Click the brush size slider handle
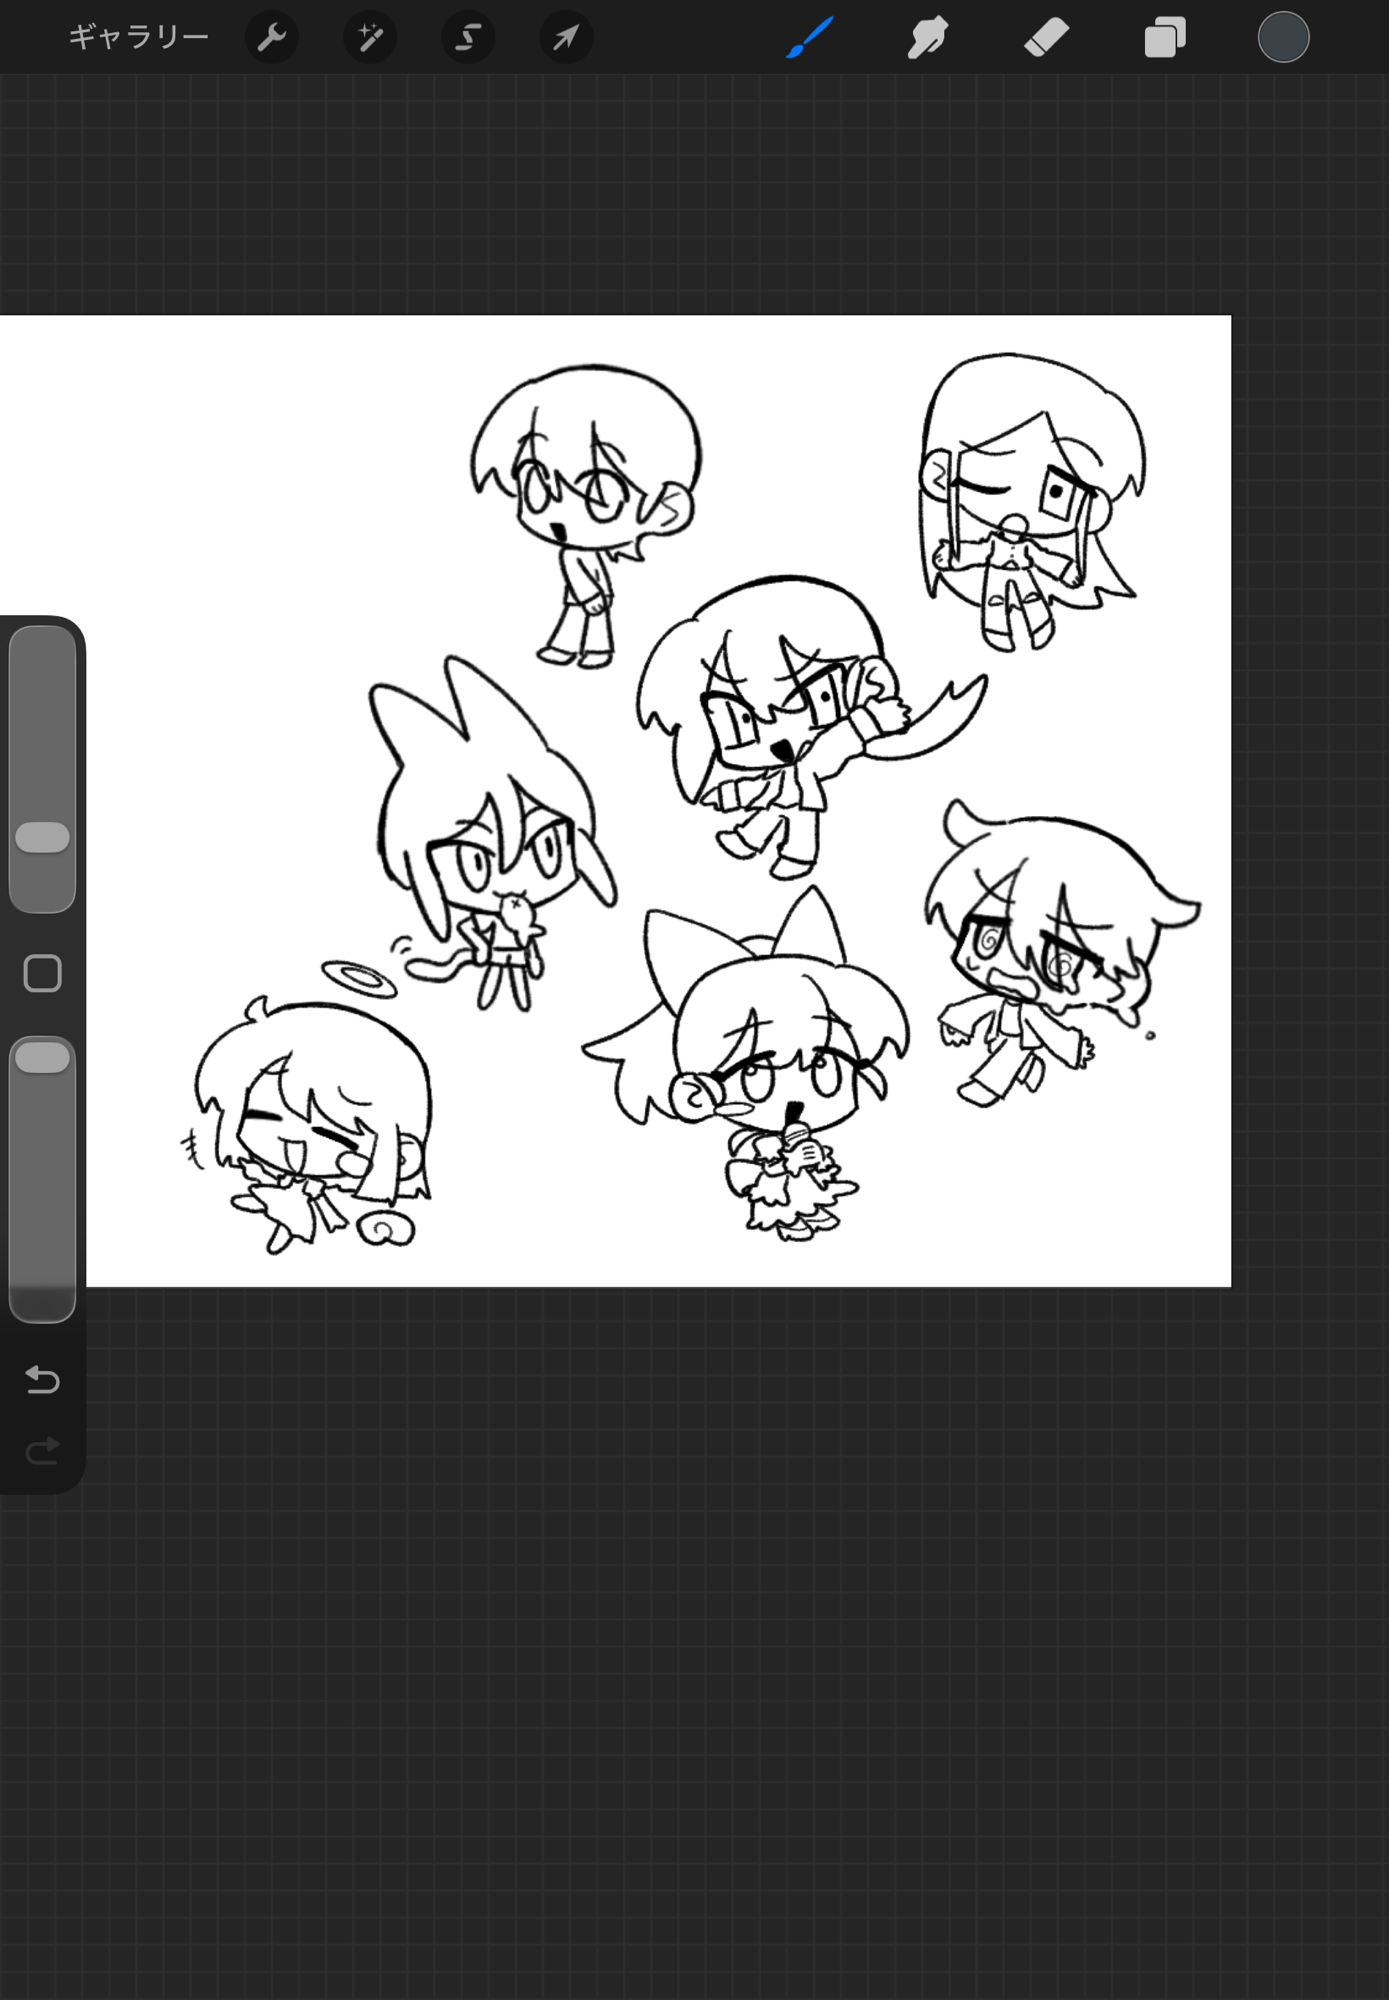The width and height of the screenshot is (1389, 2000). click(x=43, y=838)
